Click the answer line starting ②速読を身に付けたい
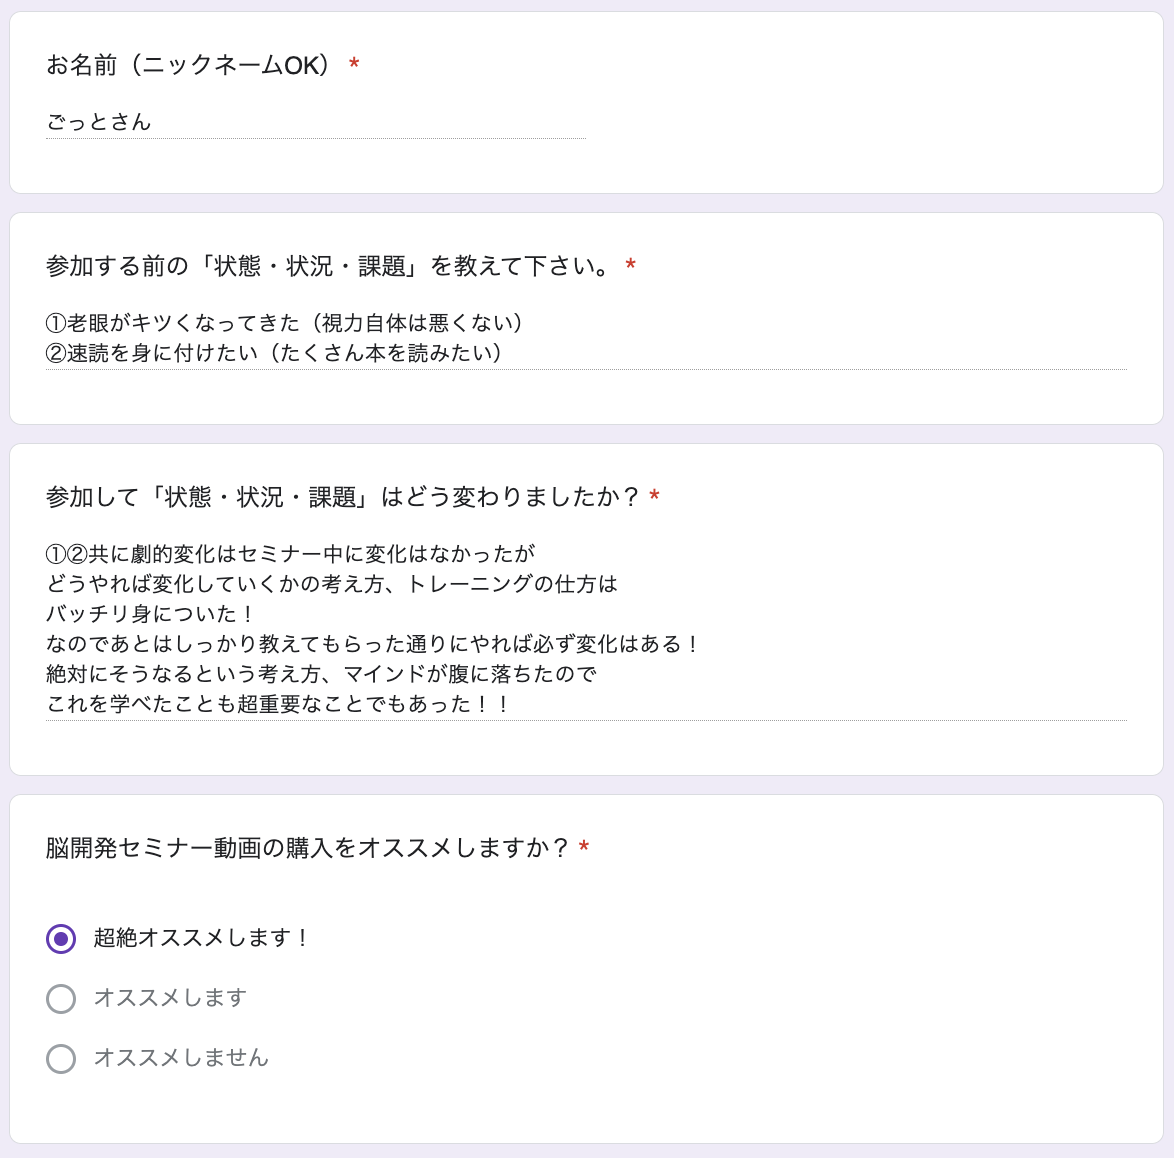This screenshot has width=1174, height=1158. [x=274, y=353]
